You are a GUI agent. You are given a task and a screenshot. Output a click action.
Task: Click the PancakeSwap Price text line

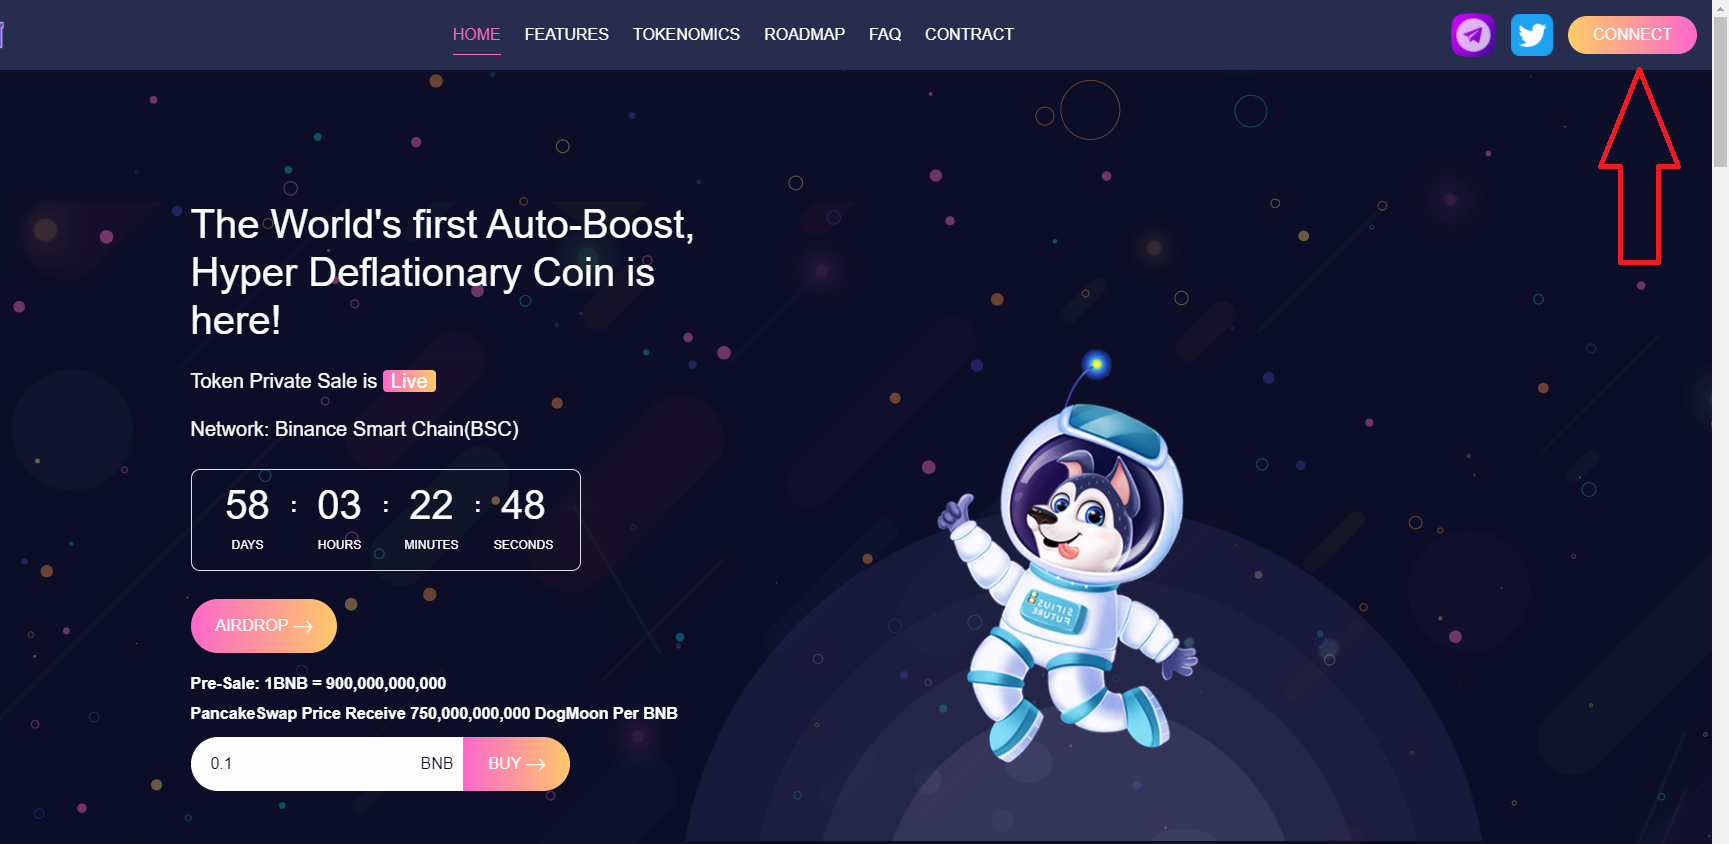click(434, 713)
